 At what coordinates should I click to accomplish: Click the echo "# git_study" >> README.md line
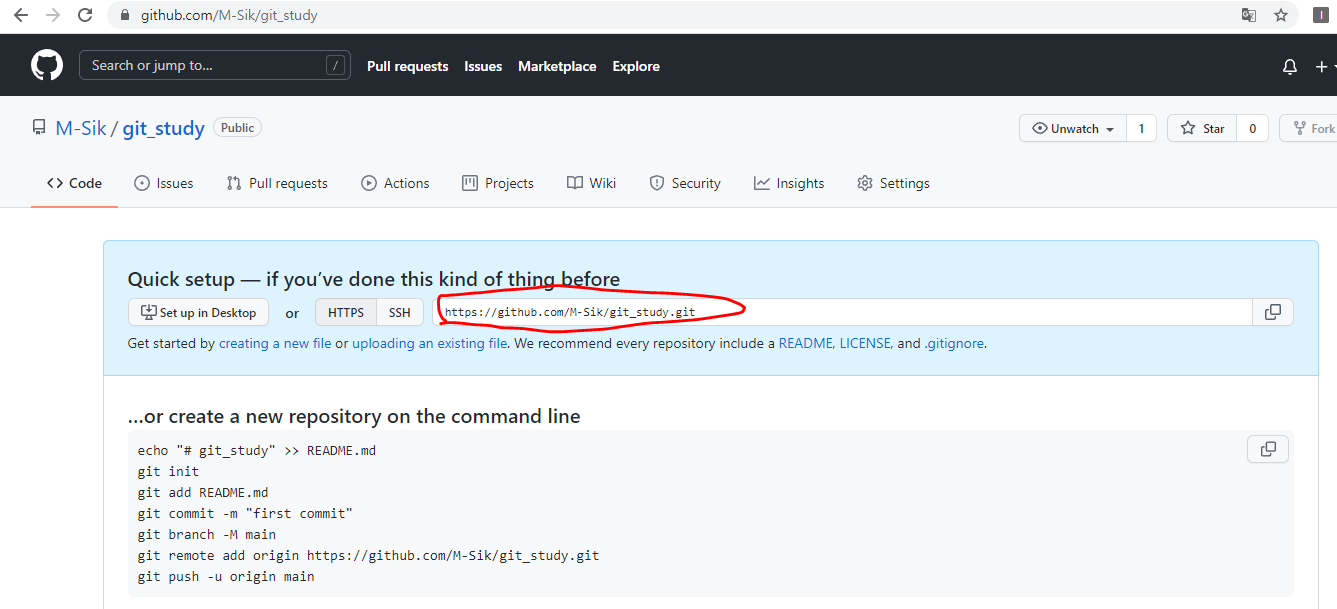pos(257,450)
